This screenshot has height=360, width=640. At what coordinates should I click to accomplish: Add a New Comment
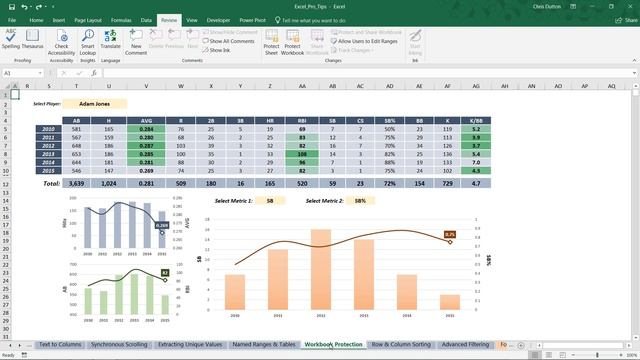click(136, 42)
